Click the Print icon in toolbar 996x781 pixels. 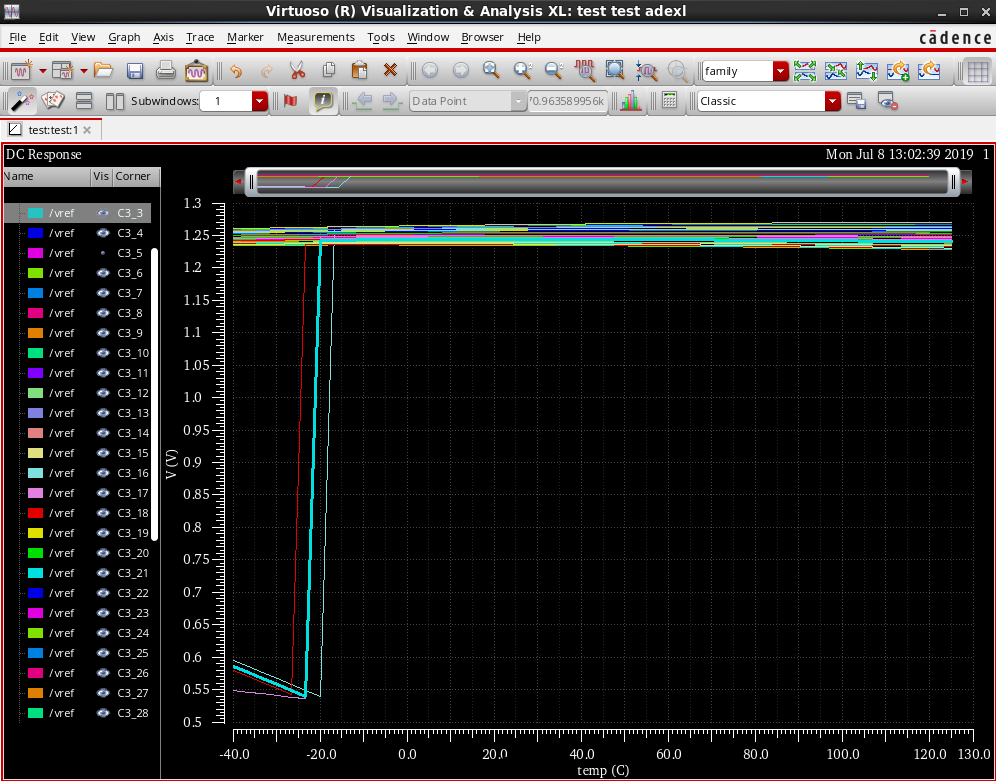pos(166,71)
